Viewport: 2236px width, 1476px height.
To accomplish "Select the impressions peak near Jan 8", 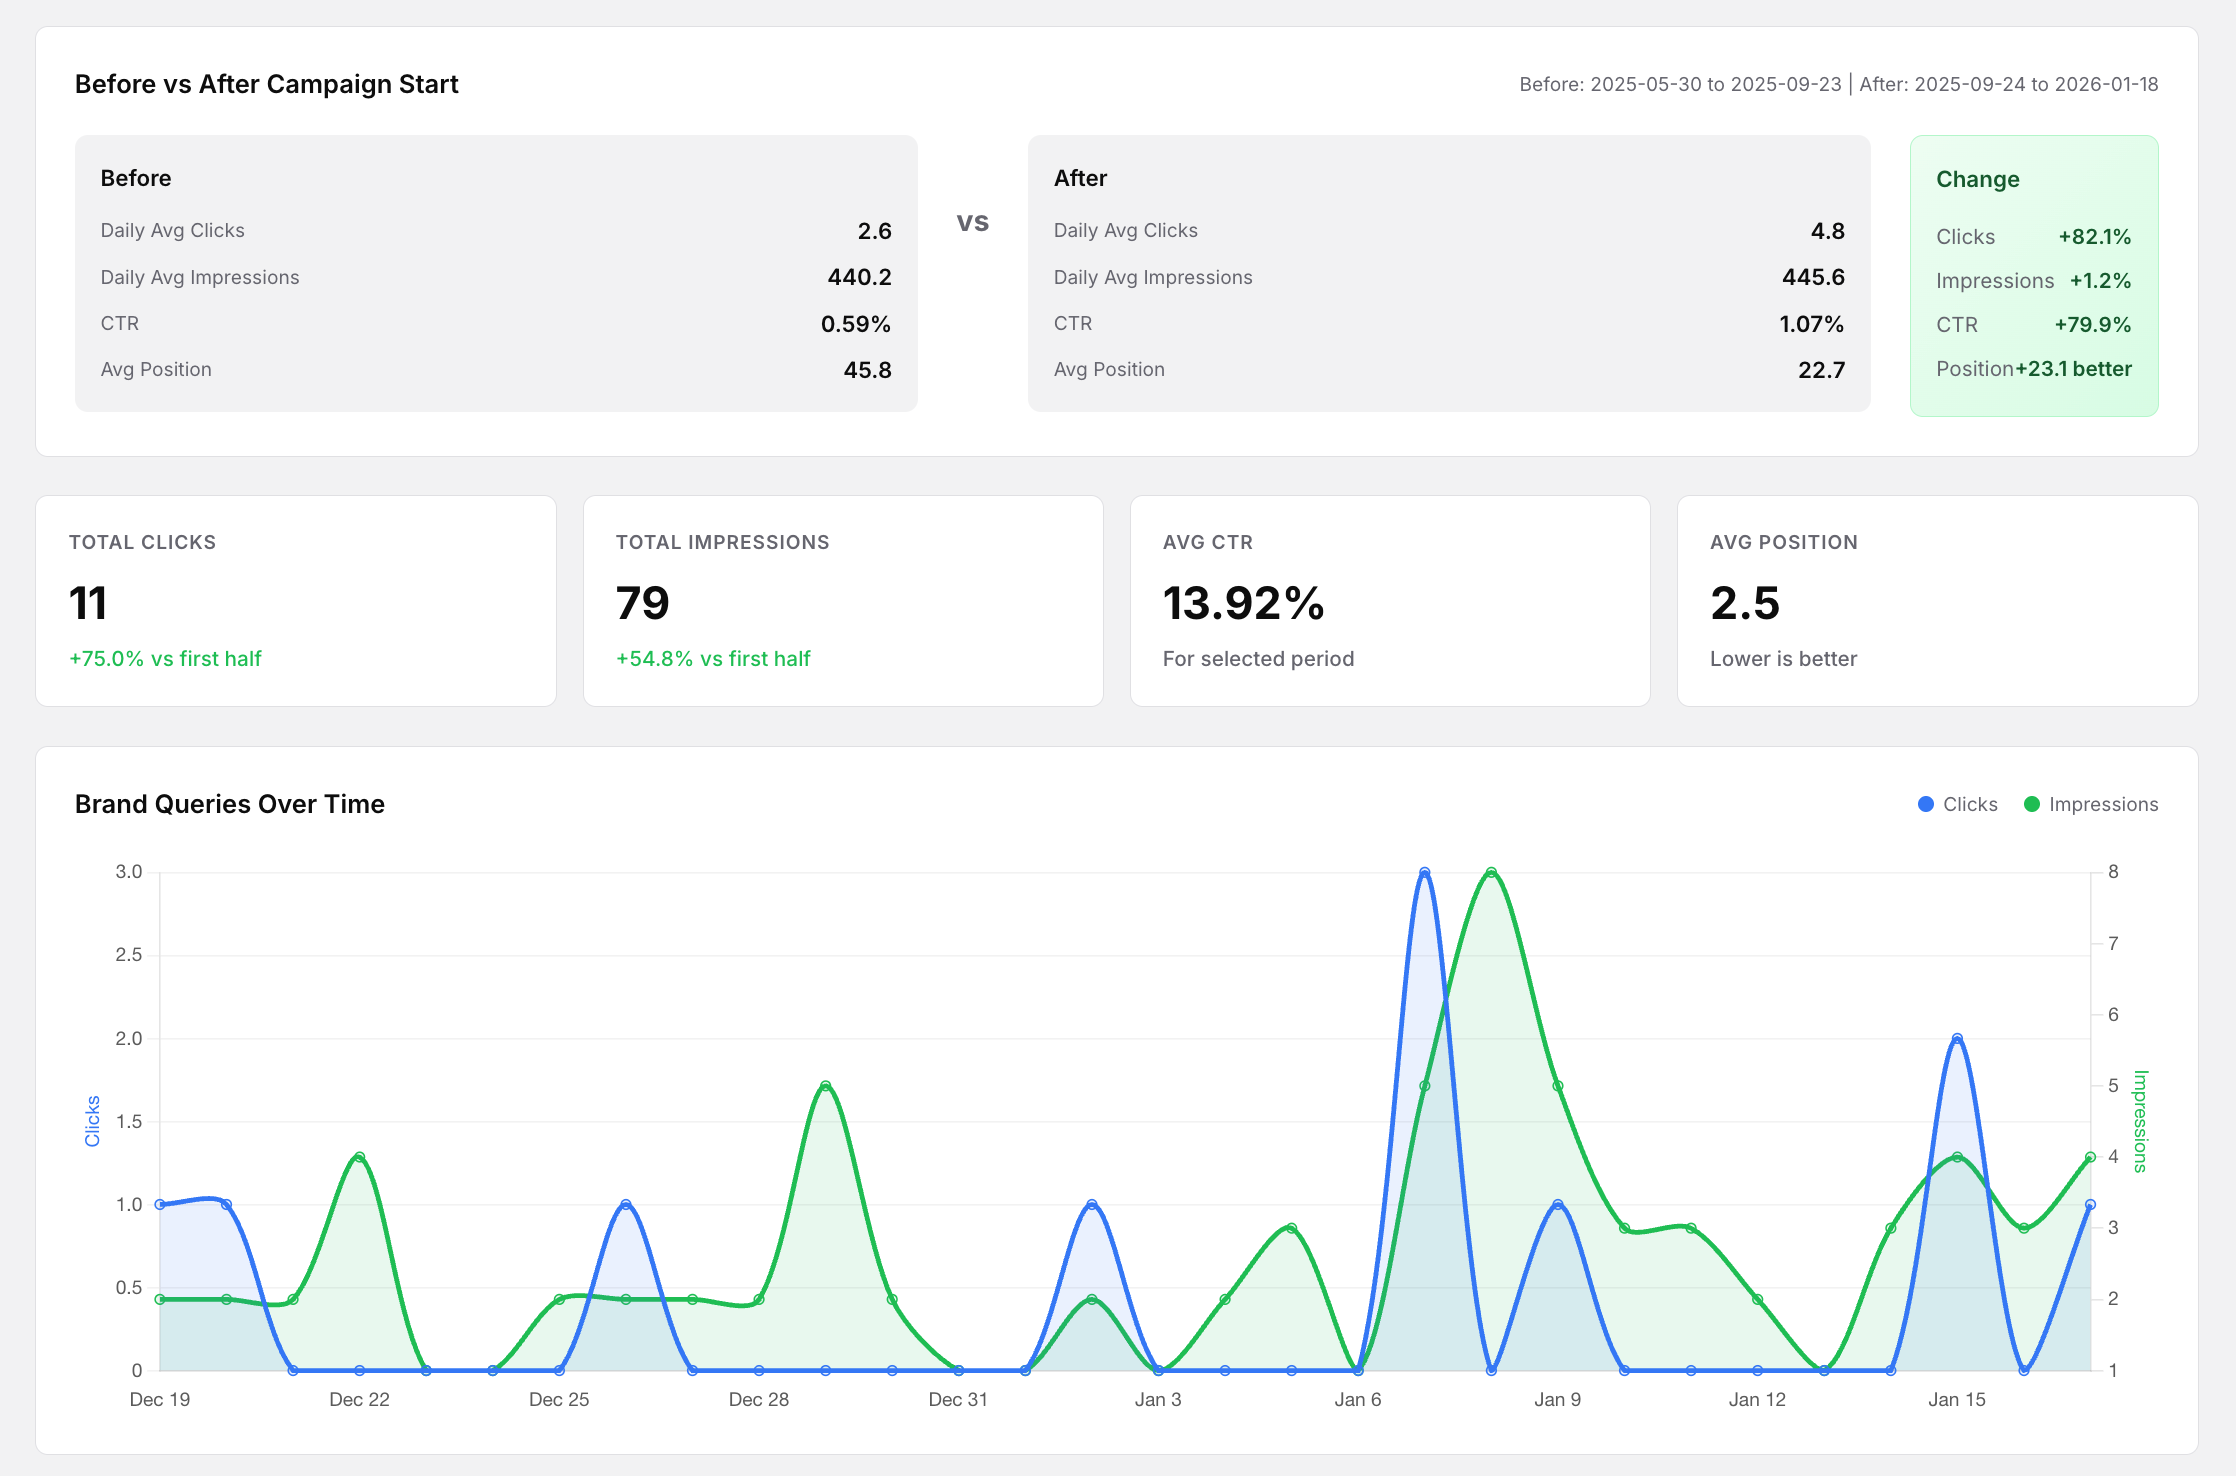I will point(1489,872).
